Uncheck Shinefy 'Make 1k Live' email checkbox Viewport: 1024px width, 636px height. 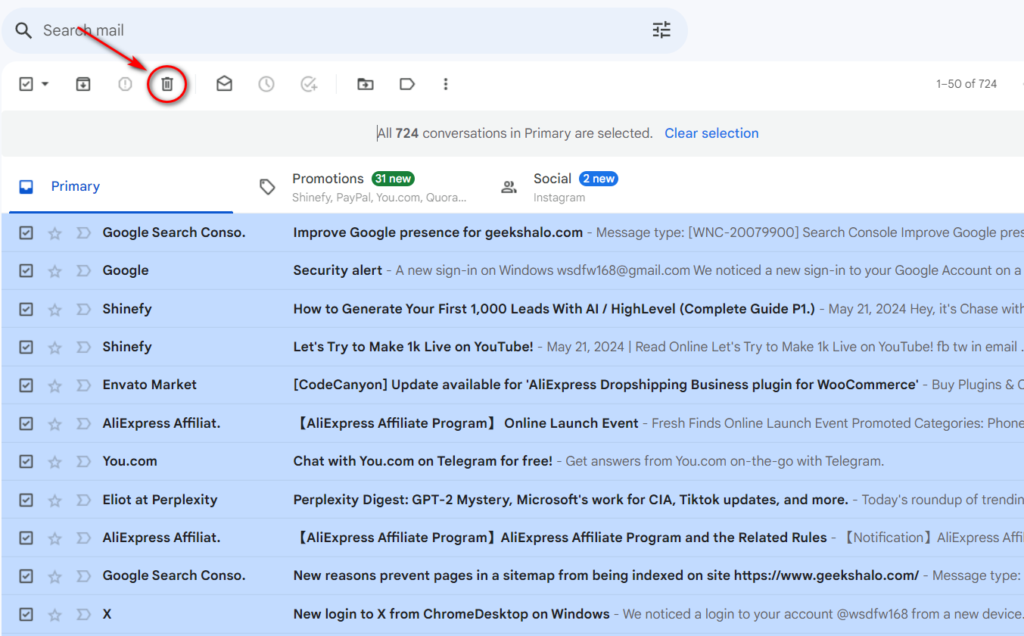click(26, 347)
